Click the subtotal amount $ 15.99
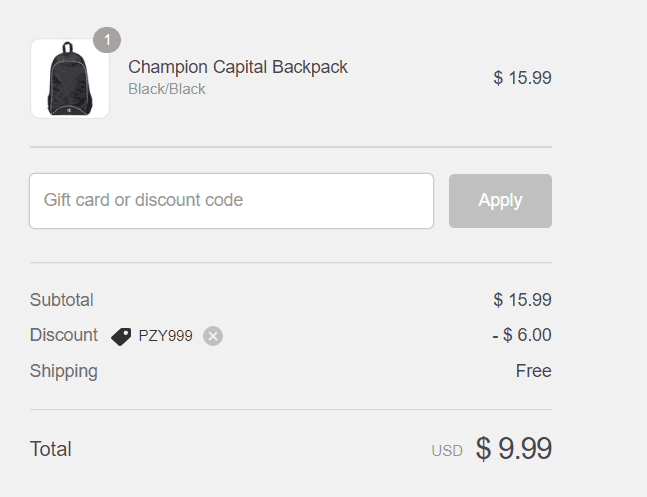 pyautogui.click(x=522, y=300)
